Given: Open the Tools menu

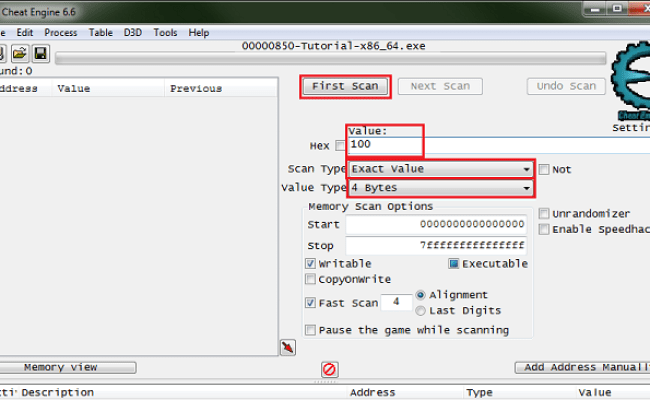Looking at the screenshot, I should pyautogui.click(x=165, y=32).
